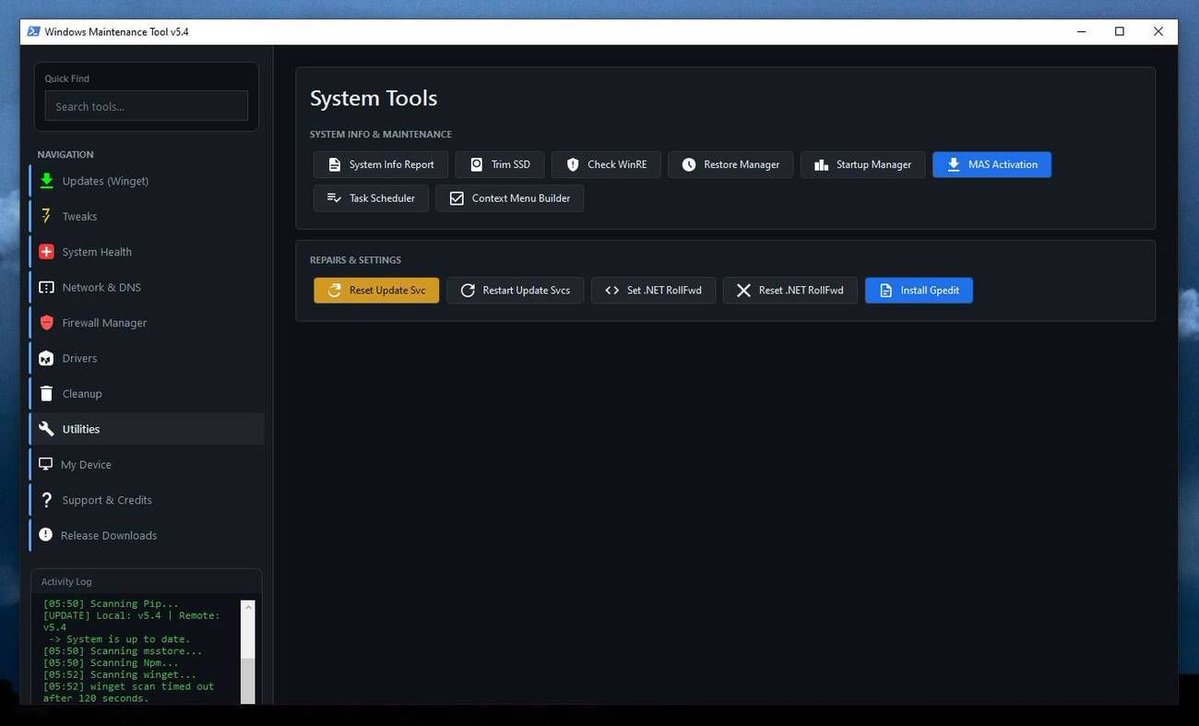
Task: Click the monitor icon beside My Device
Action: (x=46, y=464)
